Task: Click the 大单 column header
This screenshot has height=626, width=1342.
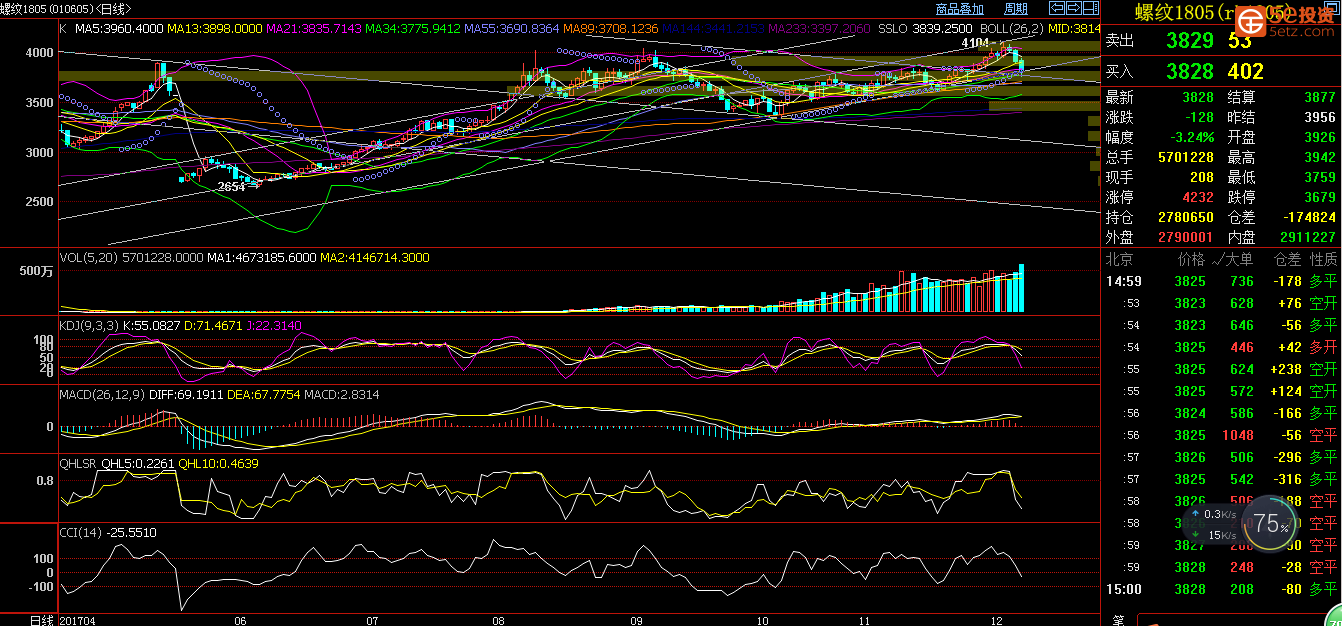Action: (1240, 259)
